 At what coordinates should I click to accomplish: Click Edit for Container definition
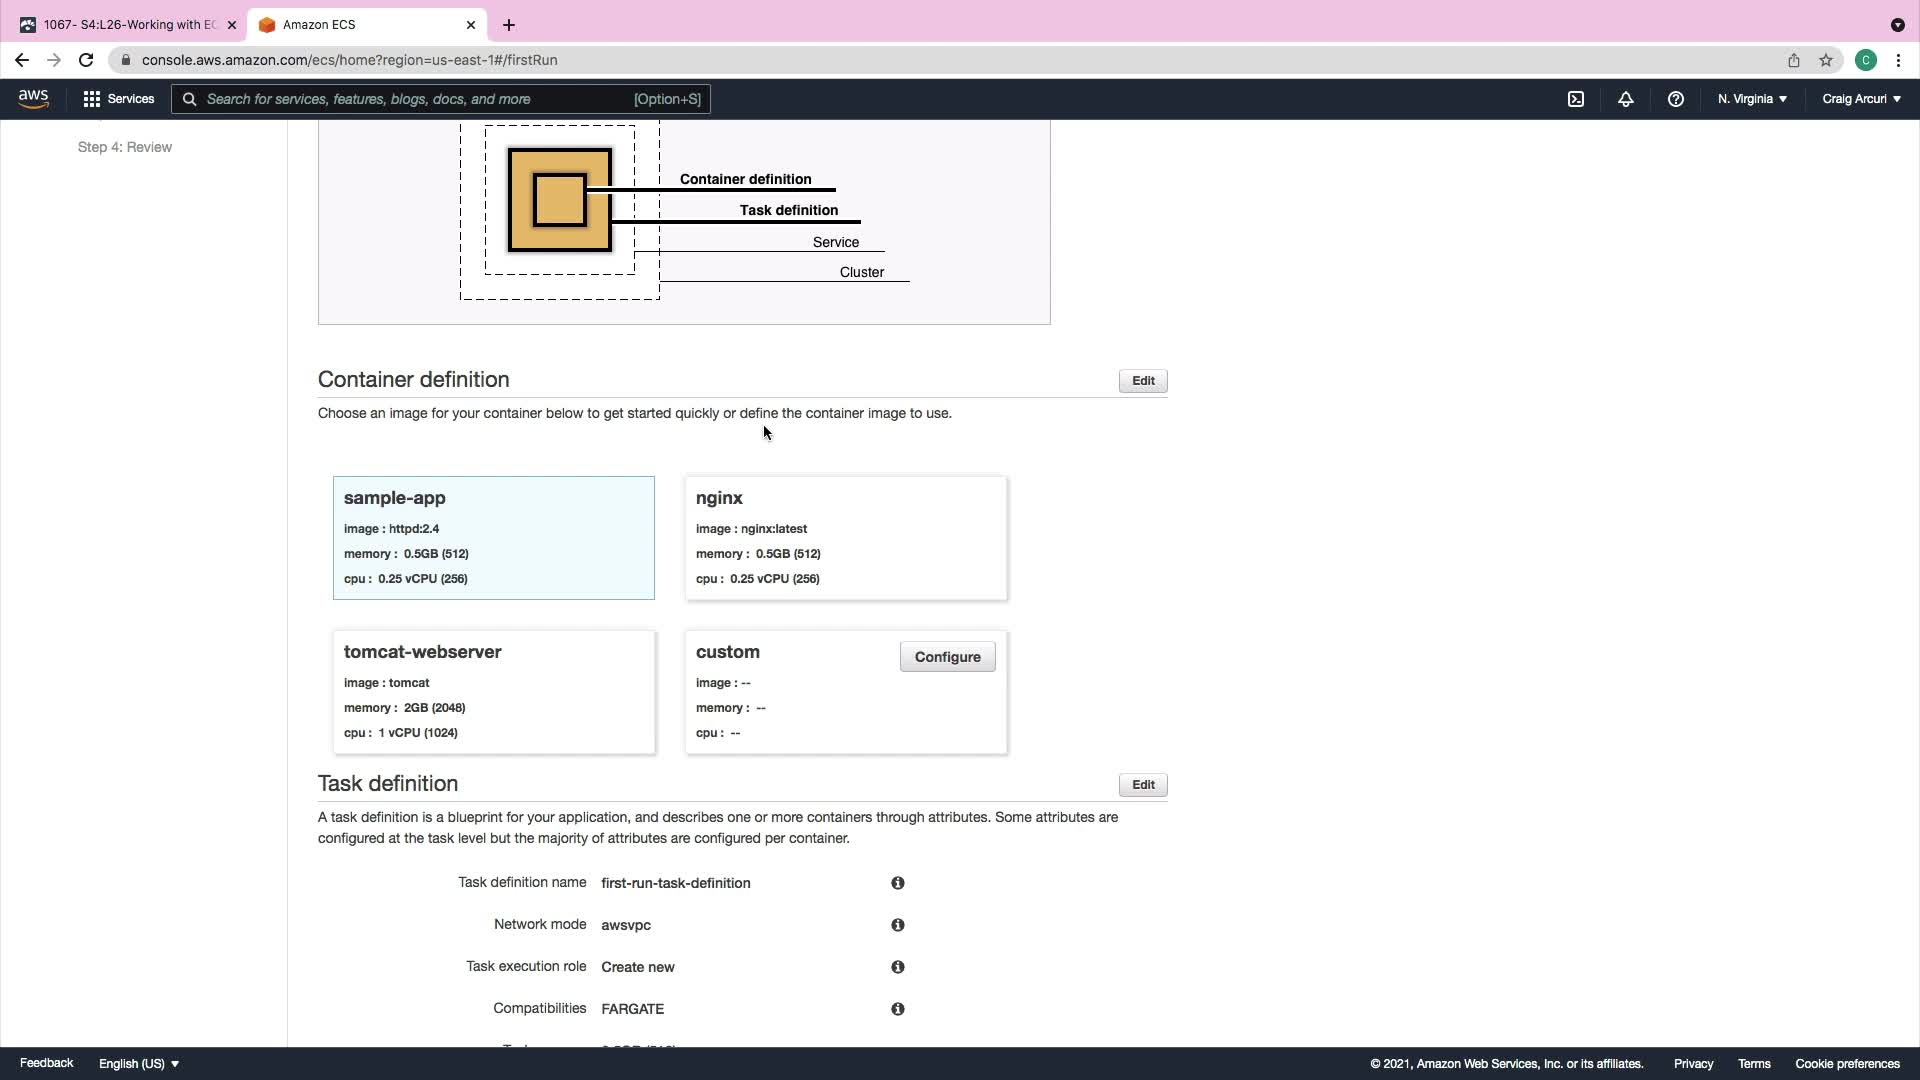tap(1143, 381)
